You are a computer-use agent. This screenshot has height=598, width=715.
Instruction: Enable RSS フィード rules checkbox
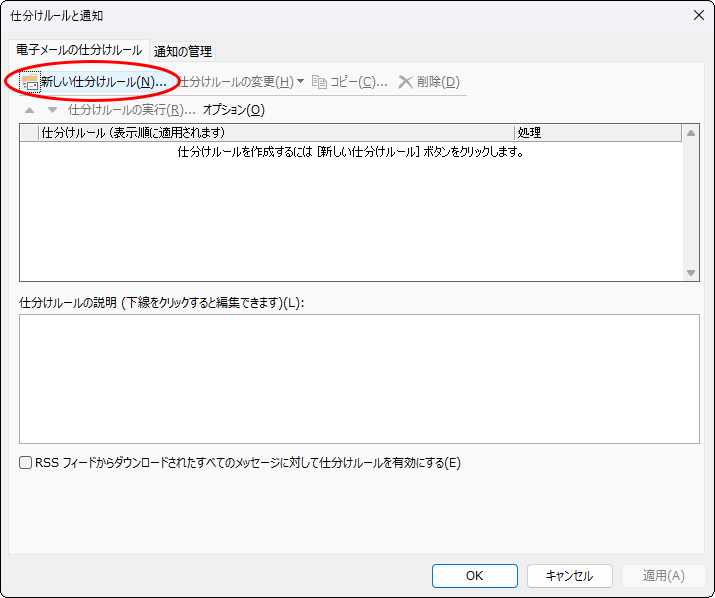point(26,463)
